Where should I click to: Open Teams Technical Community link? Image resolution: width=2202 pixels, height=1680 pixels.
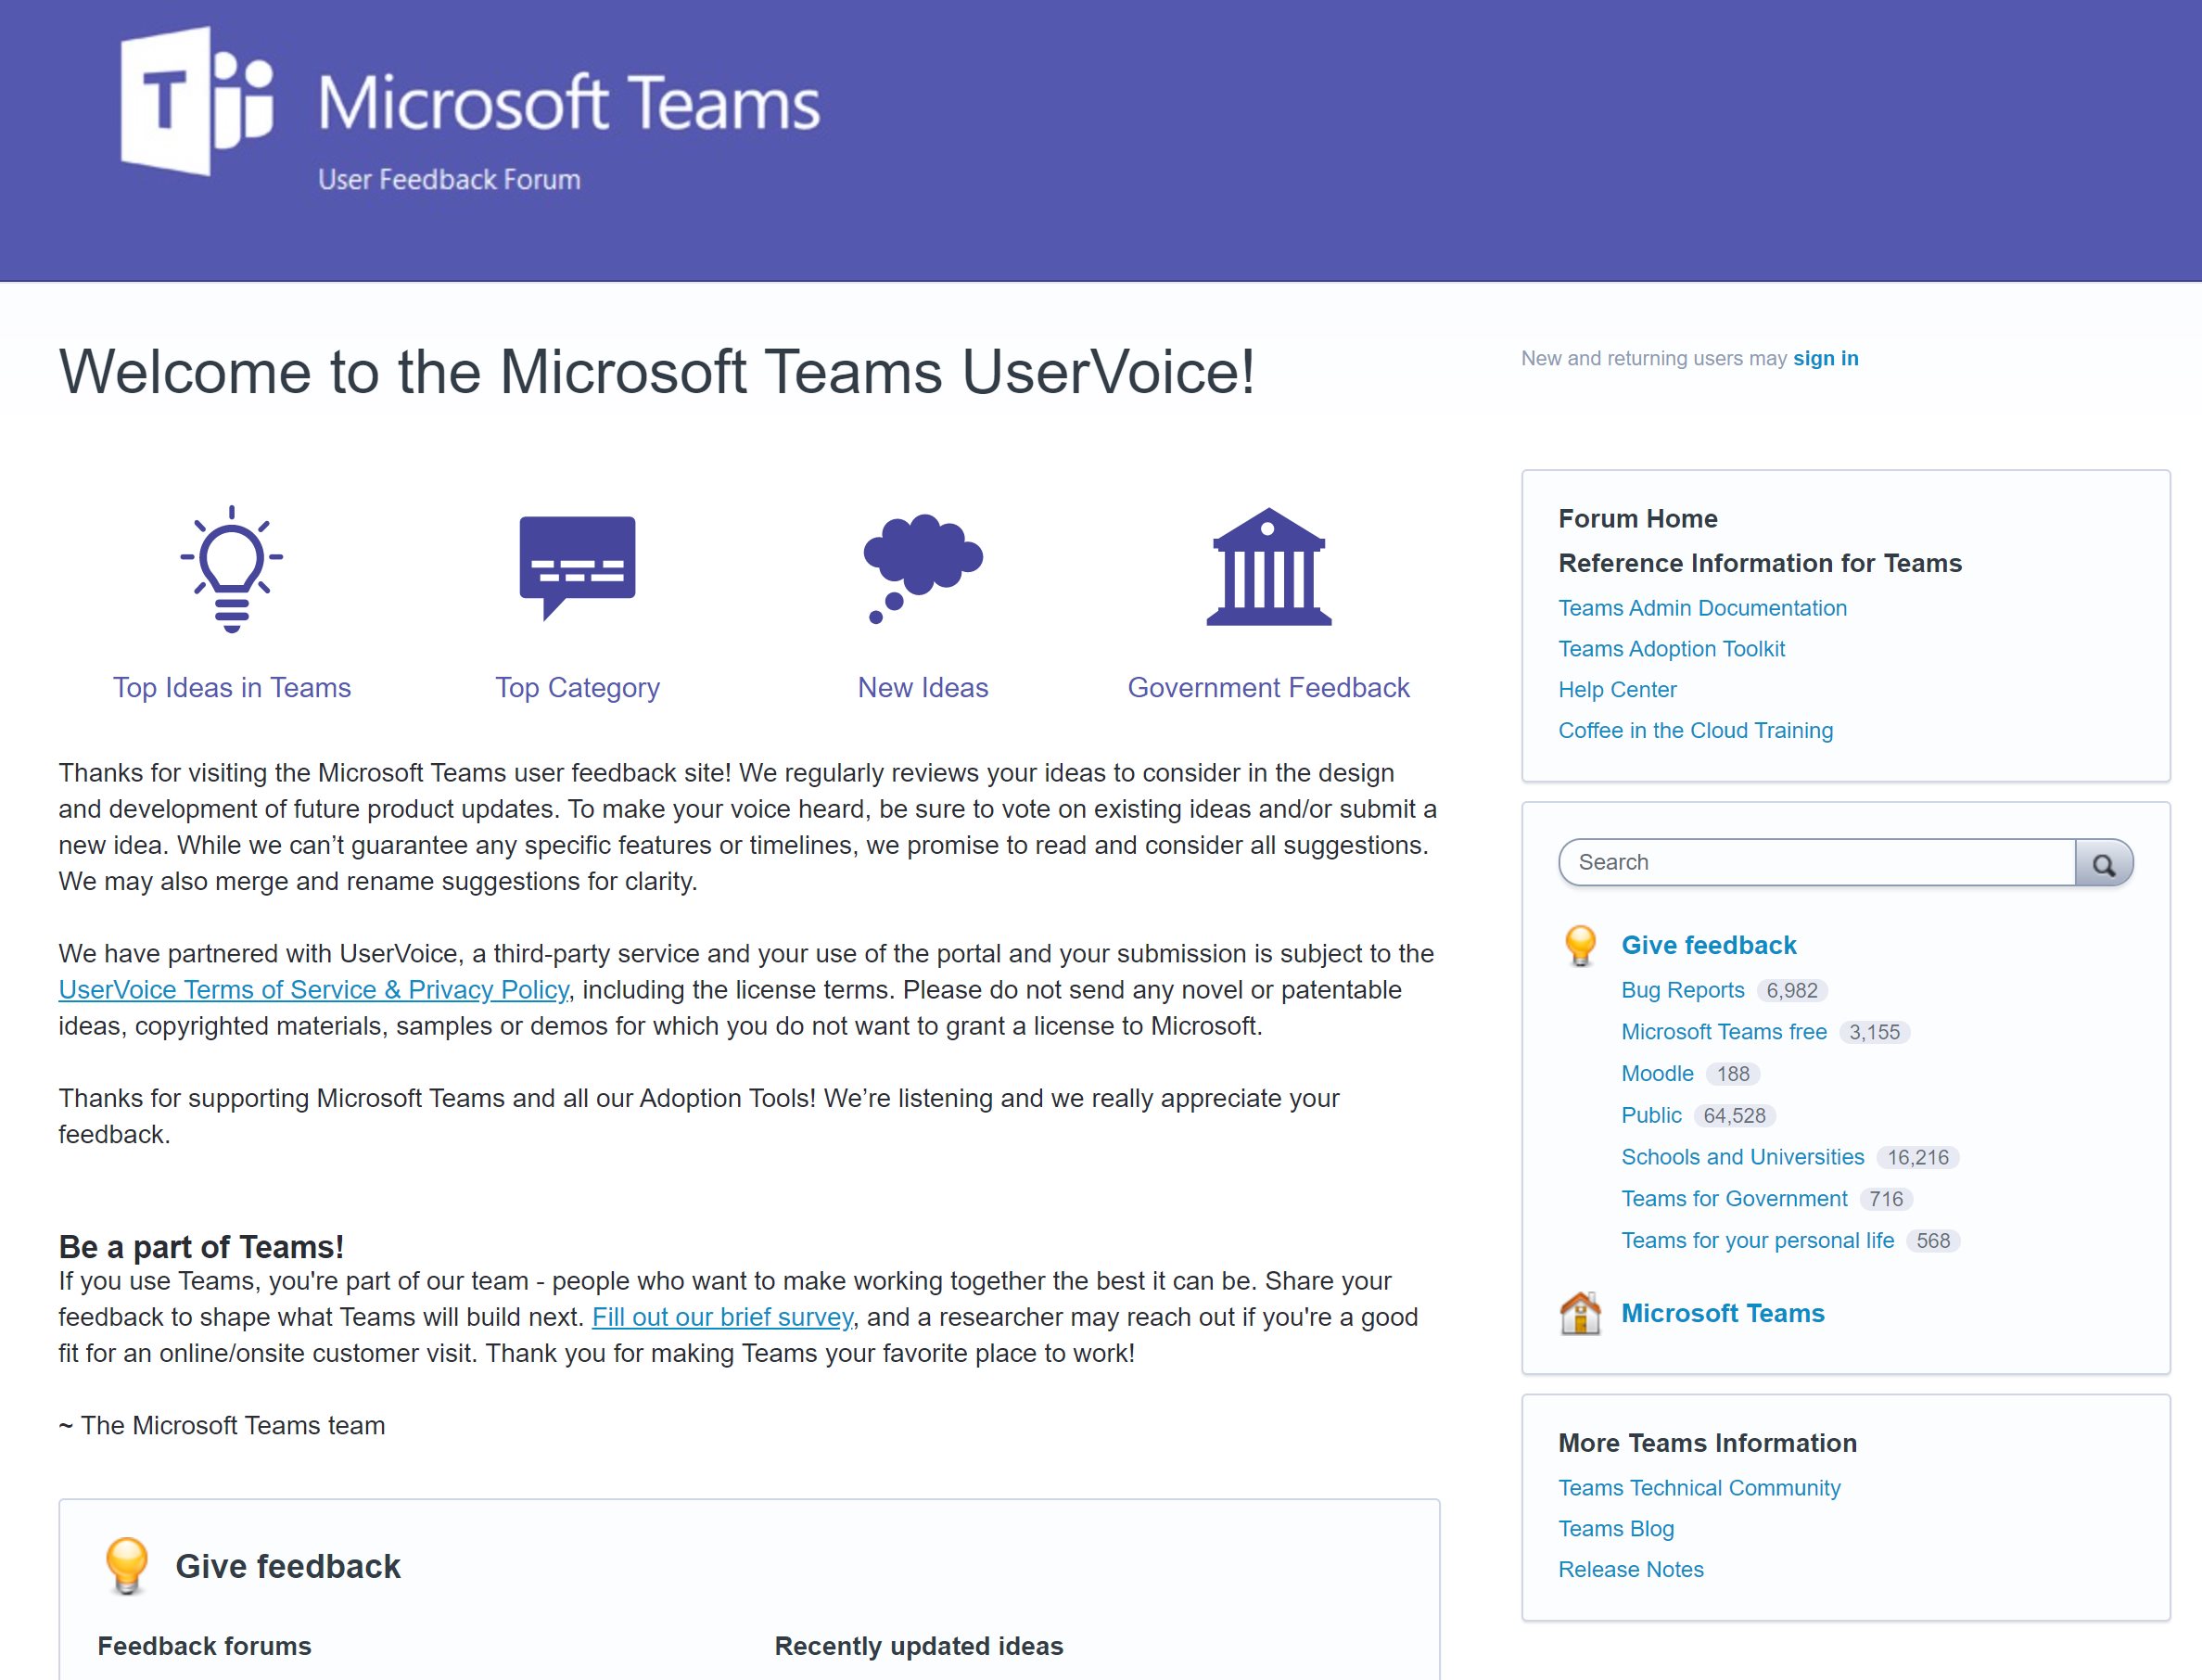click(1700, 1488)
